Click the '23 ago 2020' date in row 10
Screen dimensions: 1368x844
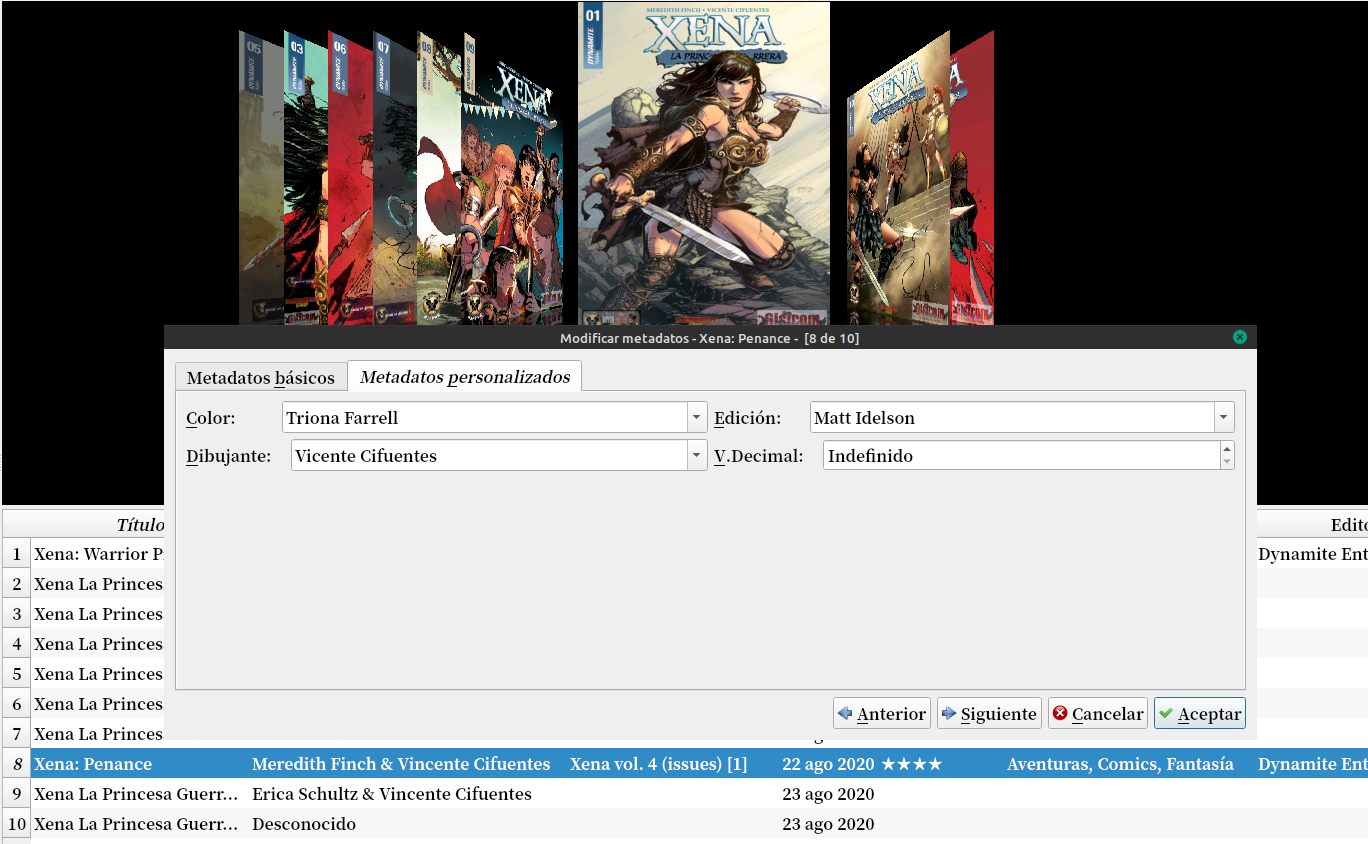(x=828, y=824)
